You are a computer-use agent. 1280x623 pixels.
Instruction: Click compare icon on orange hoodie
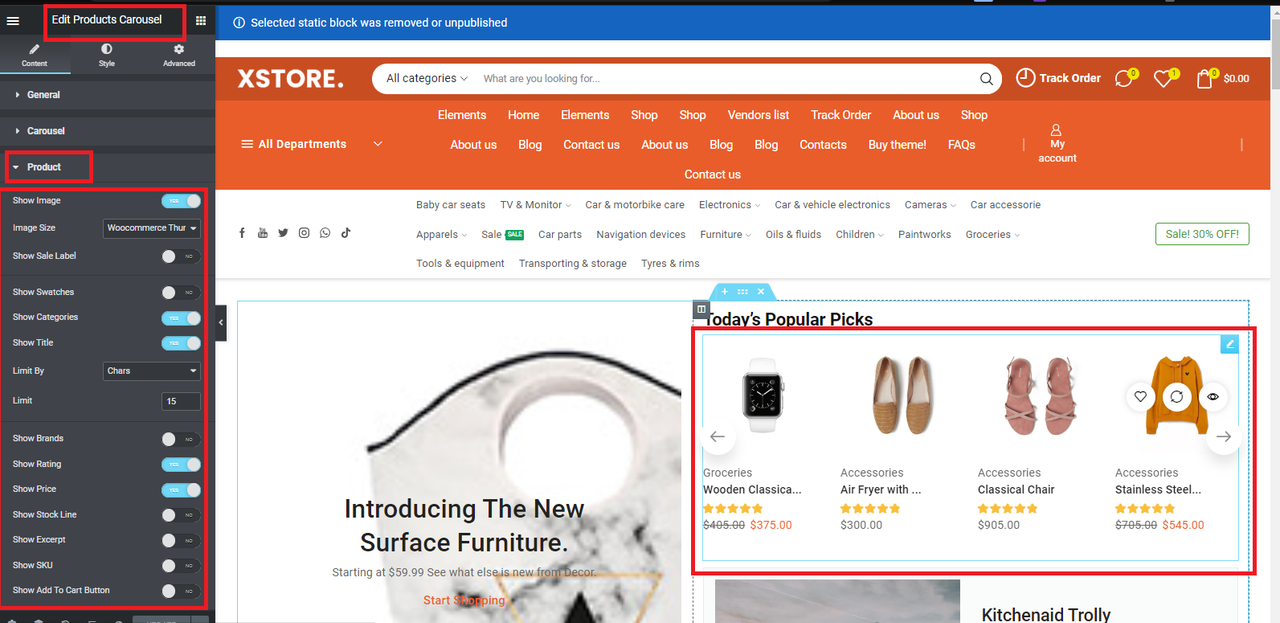tap(1176, 397)
